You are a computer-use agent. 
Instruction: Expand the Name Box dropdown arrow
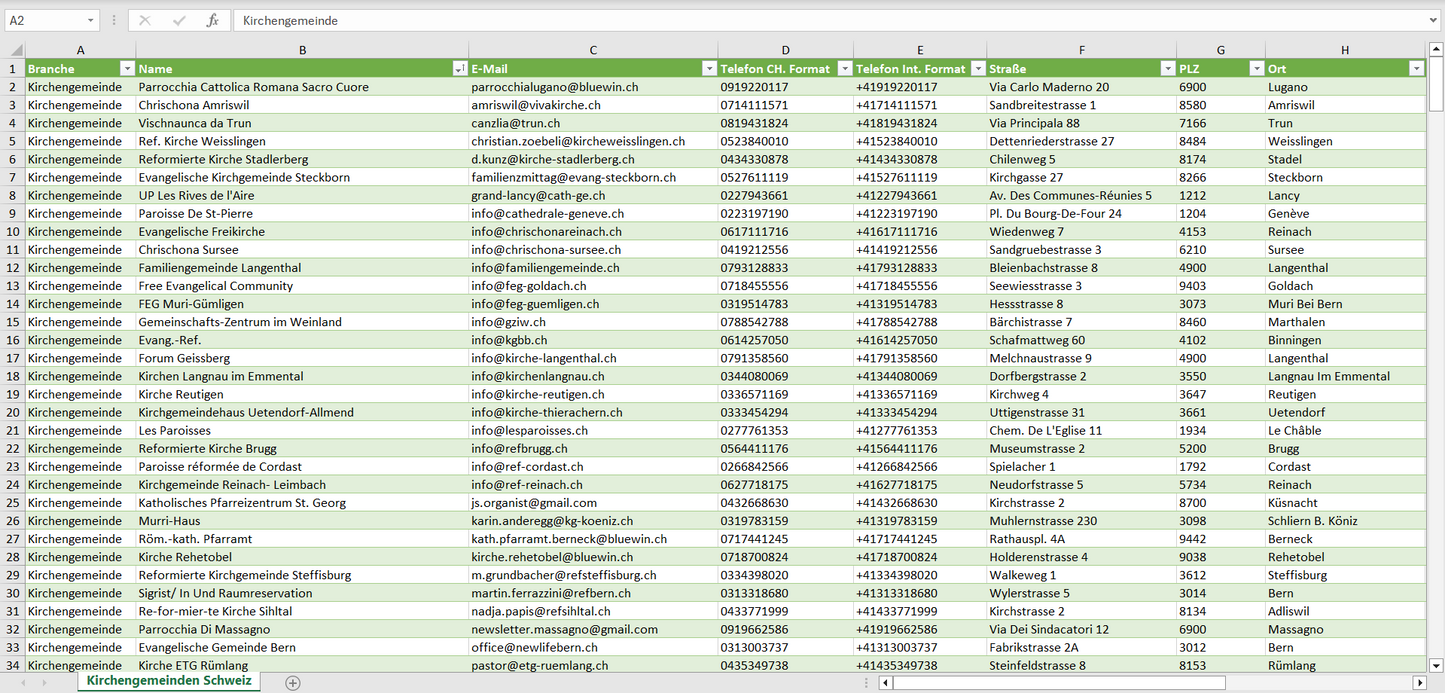[x=91, y=20]
